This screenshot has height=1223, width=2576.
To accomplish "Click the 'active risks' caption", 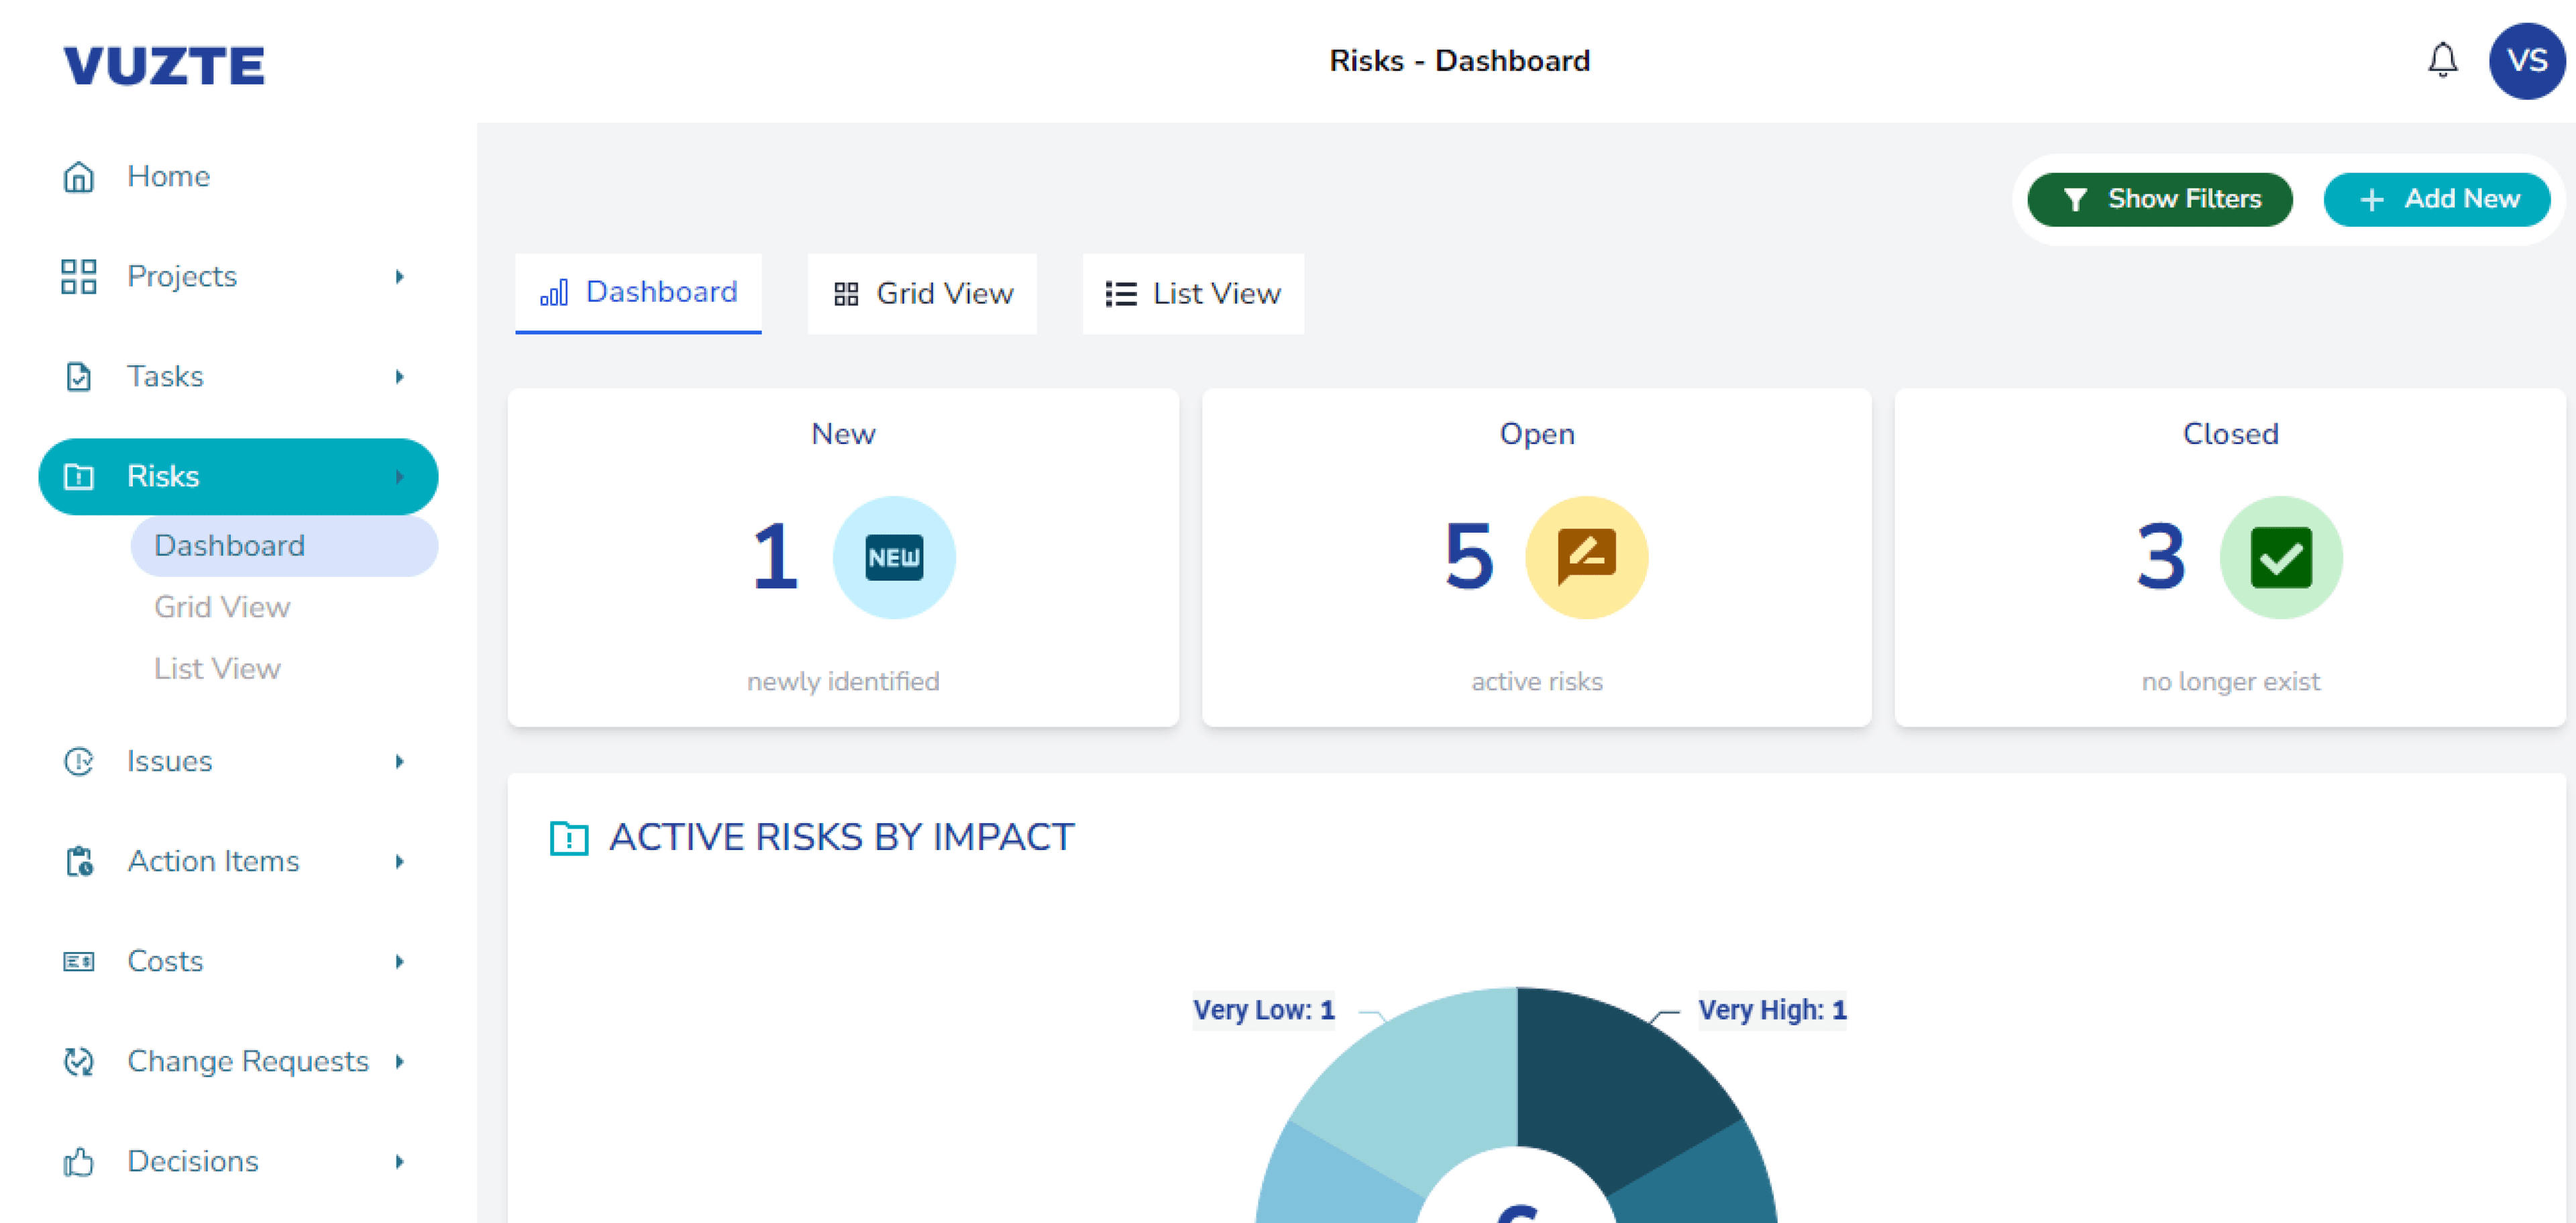I will (1536, 681).
